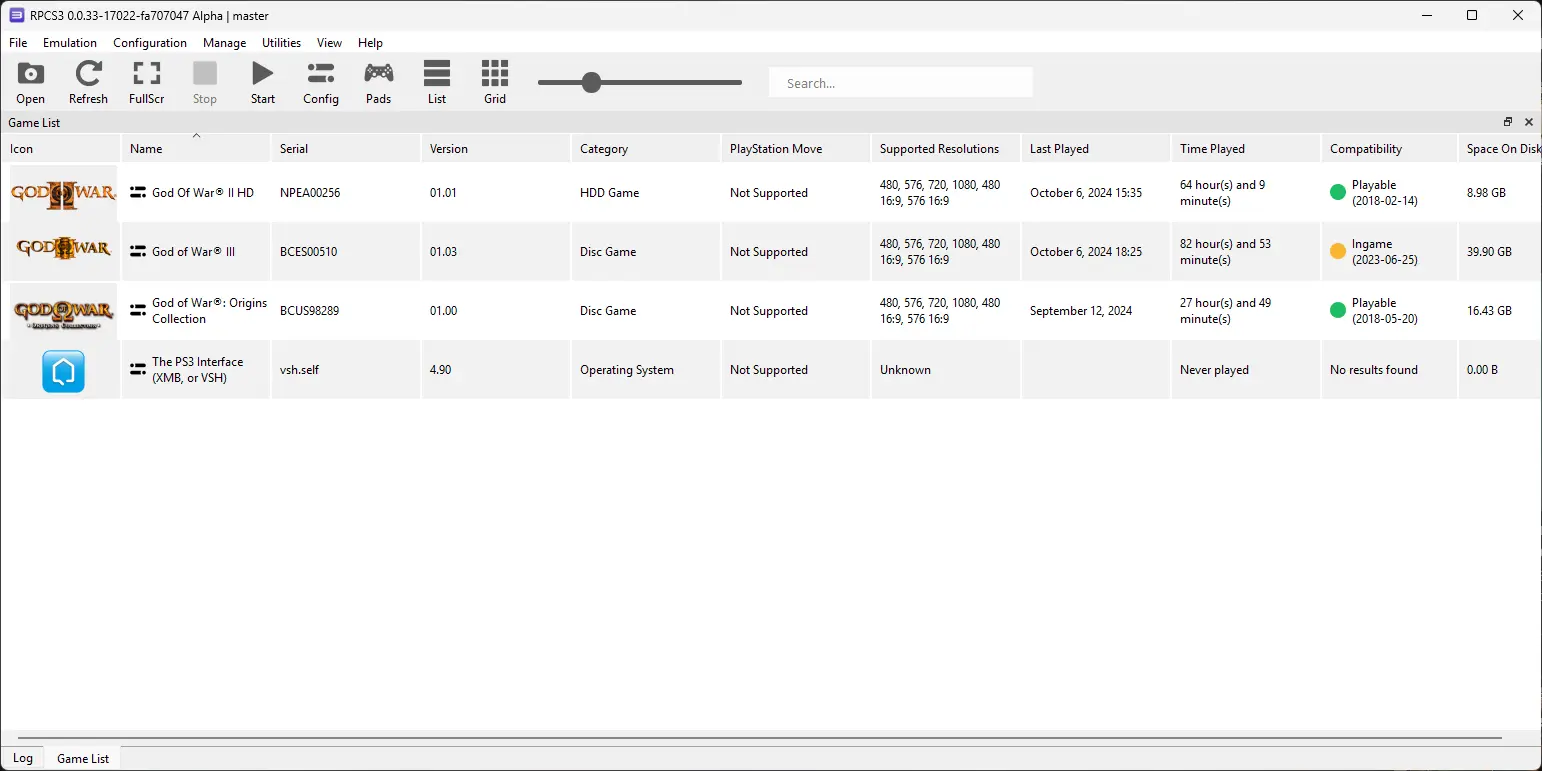The height and width of the screenshot is (771, 1542).
Task: Sort by PlayStation Move column header
Action: point(796,148)
